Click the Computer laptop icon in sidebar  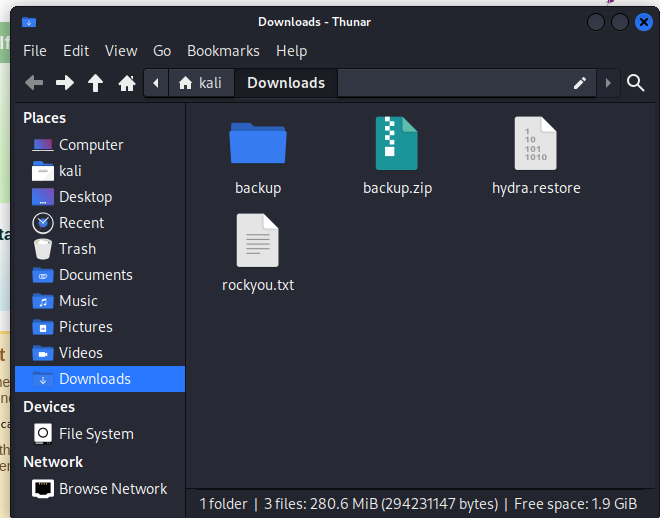[x=43, y=145]
